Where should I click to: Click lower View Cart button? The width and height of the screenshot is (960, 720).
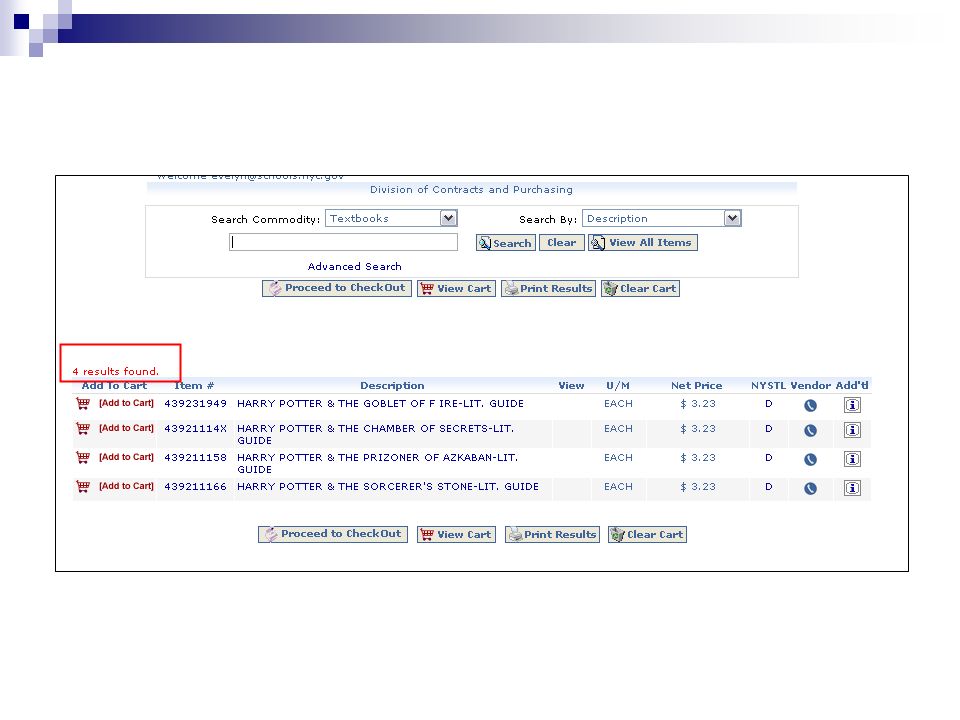click(456, 534)
